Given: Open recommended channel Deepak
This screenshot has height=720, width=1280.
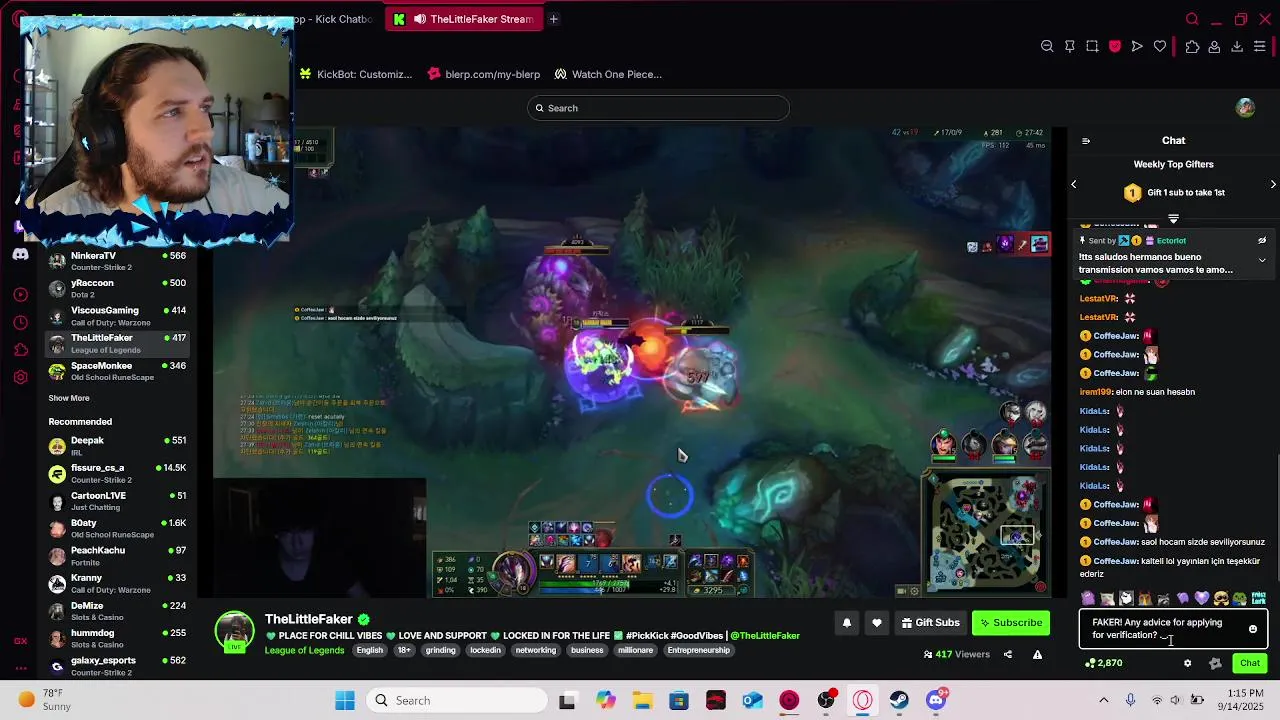Looking at the screenshot, I should (117, 446).
